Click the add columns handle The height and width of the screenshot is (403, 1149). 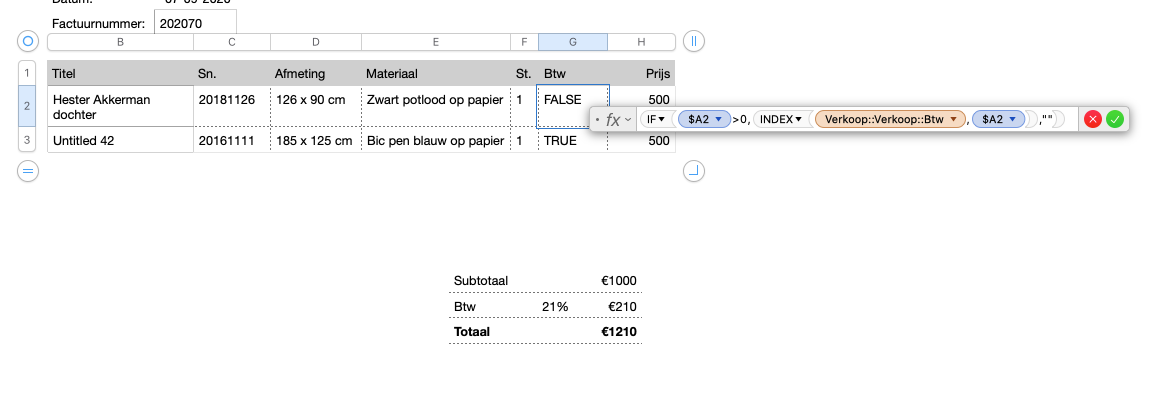[x=695, y=42]
